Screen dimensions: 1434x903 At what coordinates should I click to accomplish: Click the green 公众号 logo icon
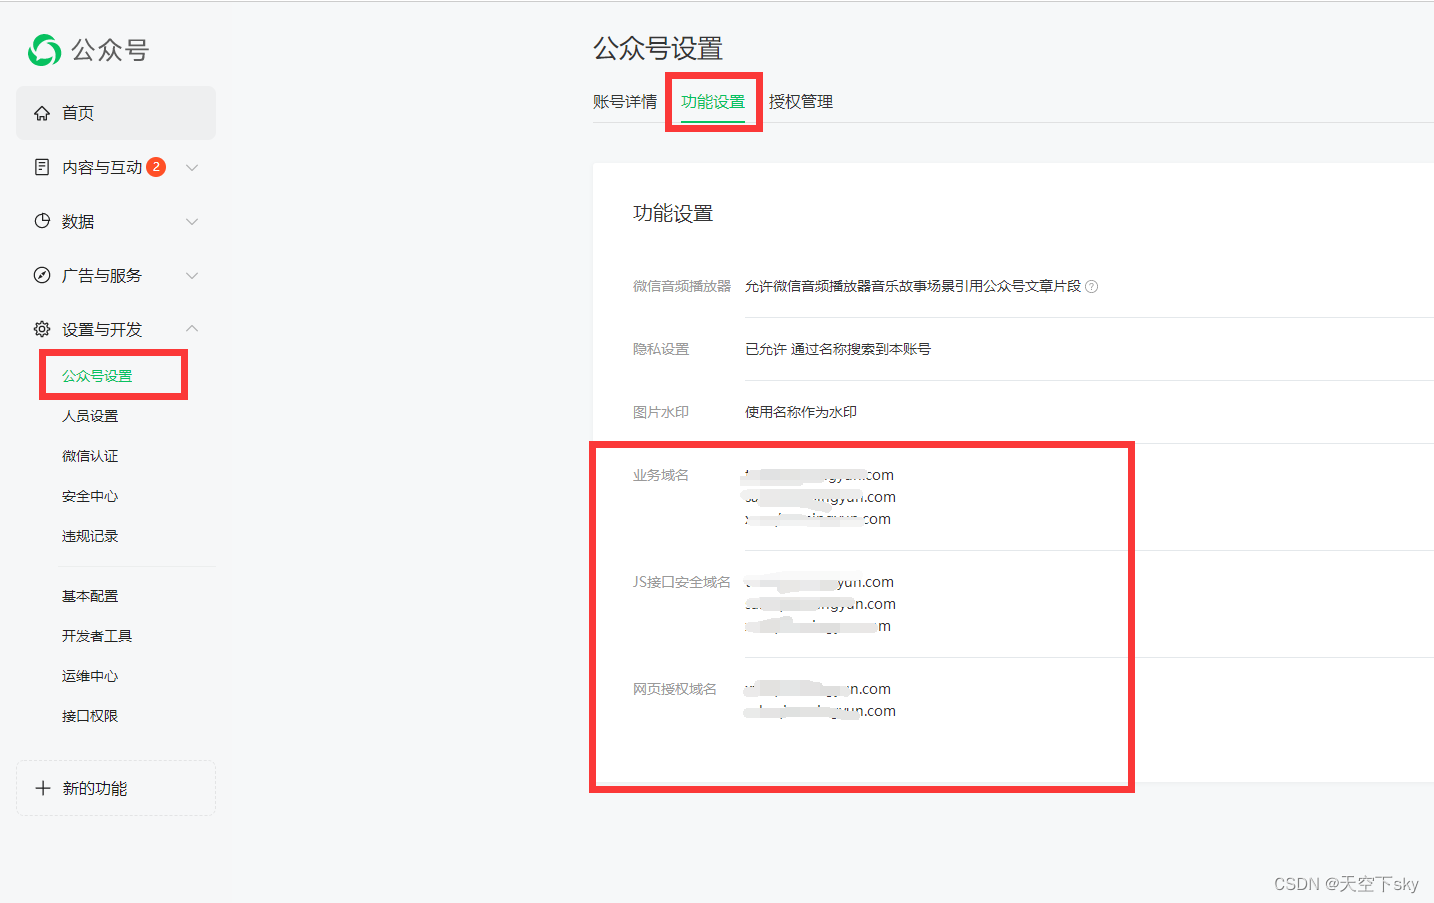click(x=44, y=50)
